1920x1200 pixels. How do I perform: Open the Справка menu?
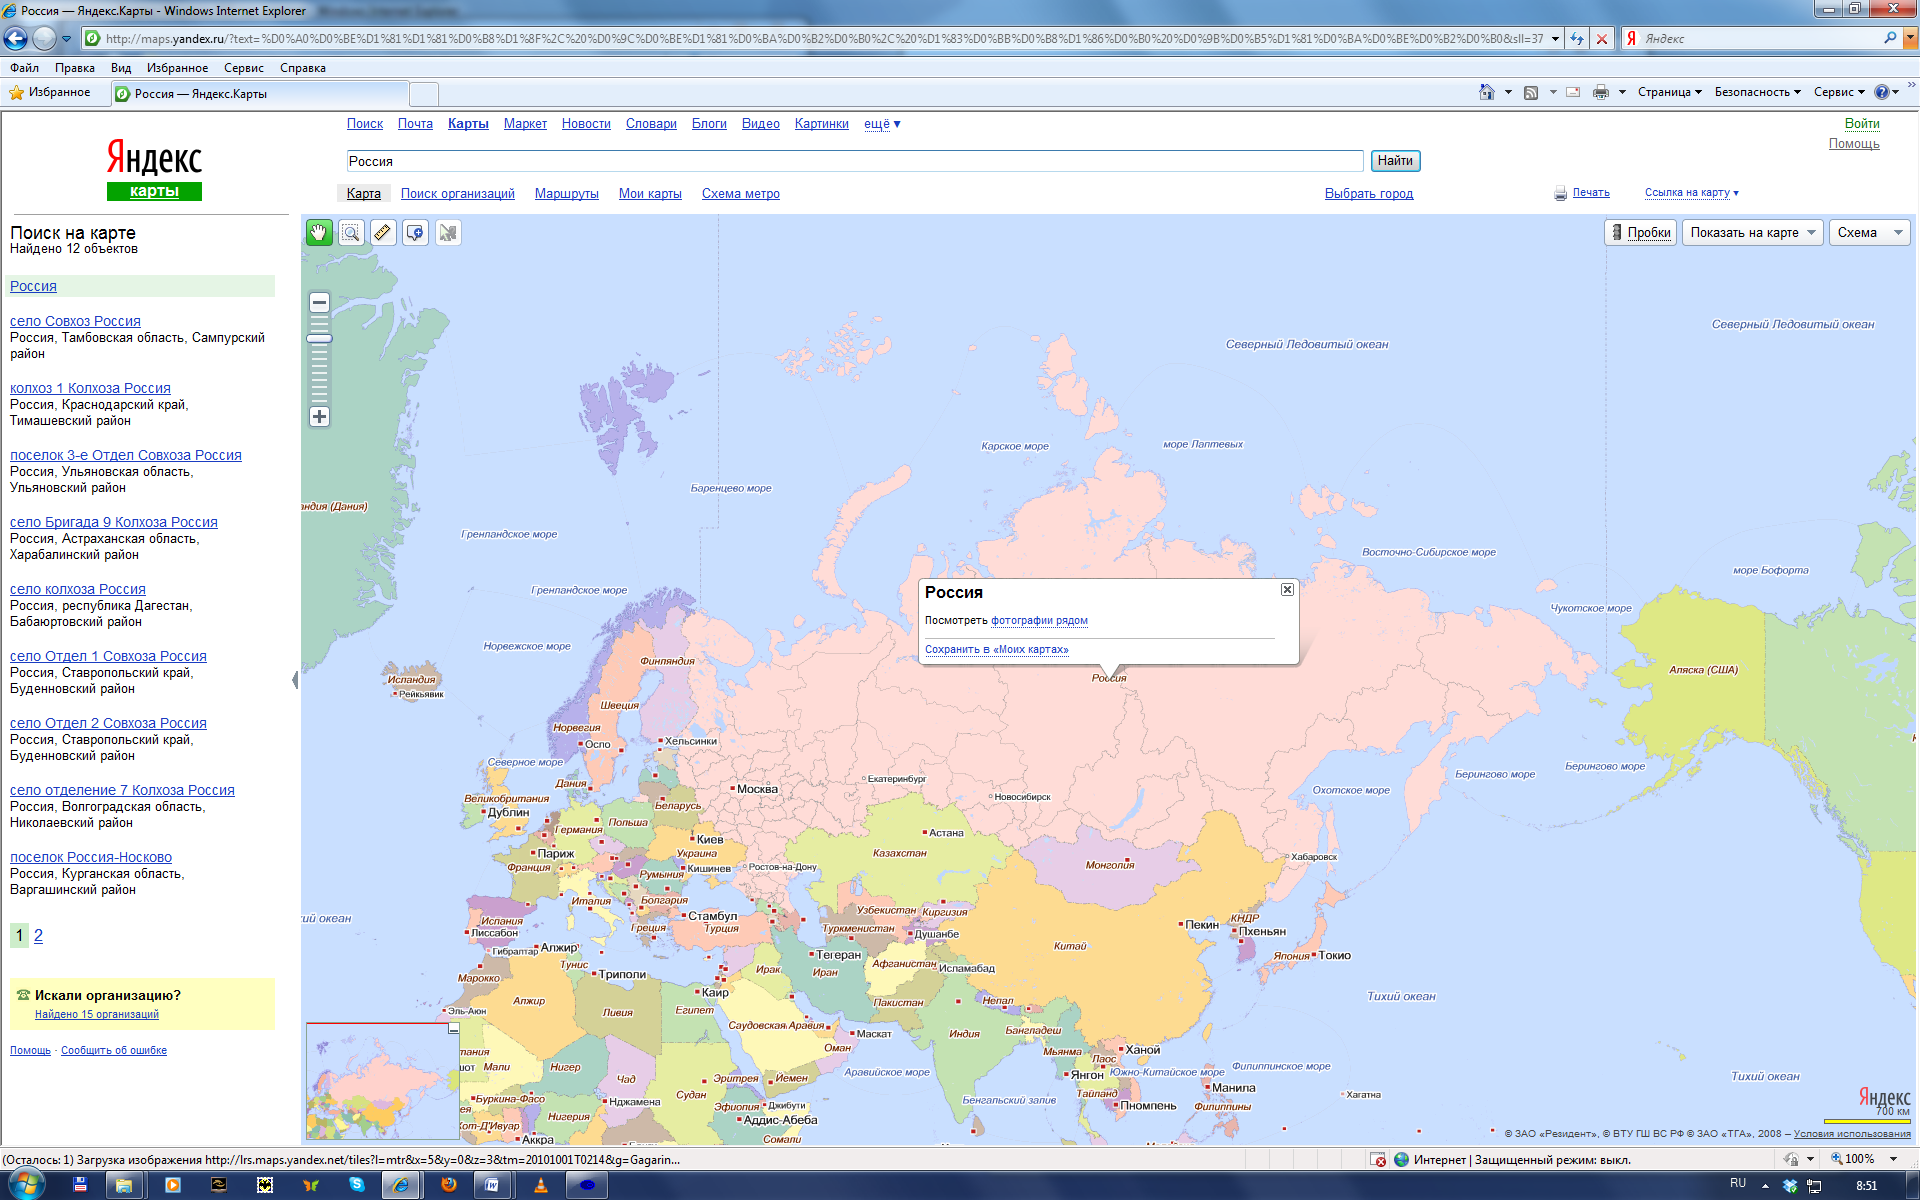click(303, 68)
